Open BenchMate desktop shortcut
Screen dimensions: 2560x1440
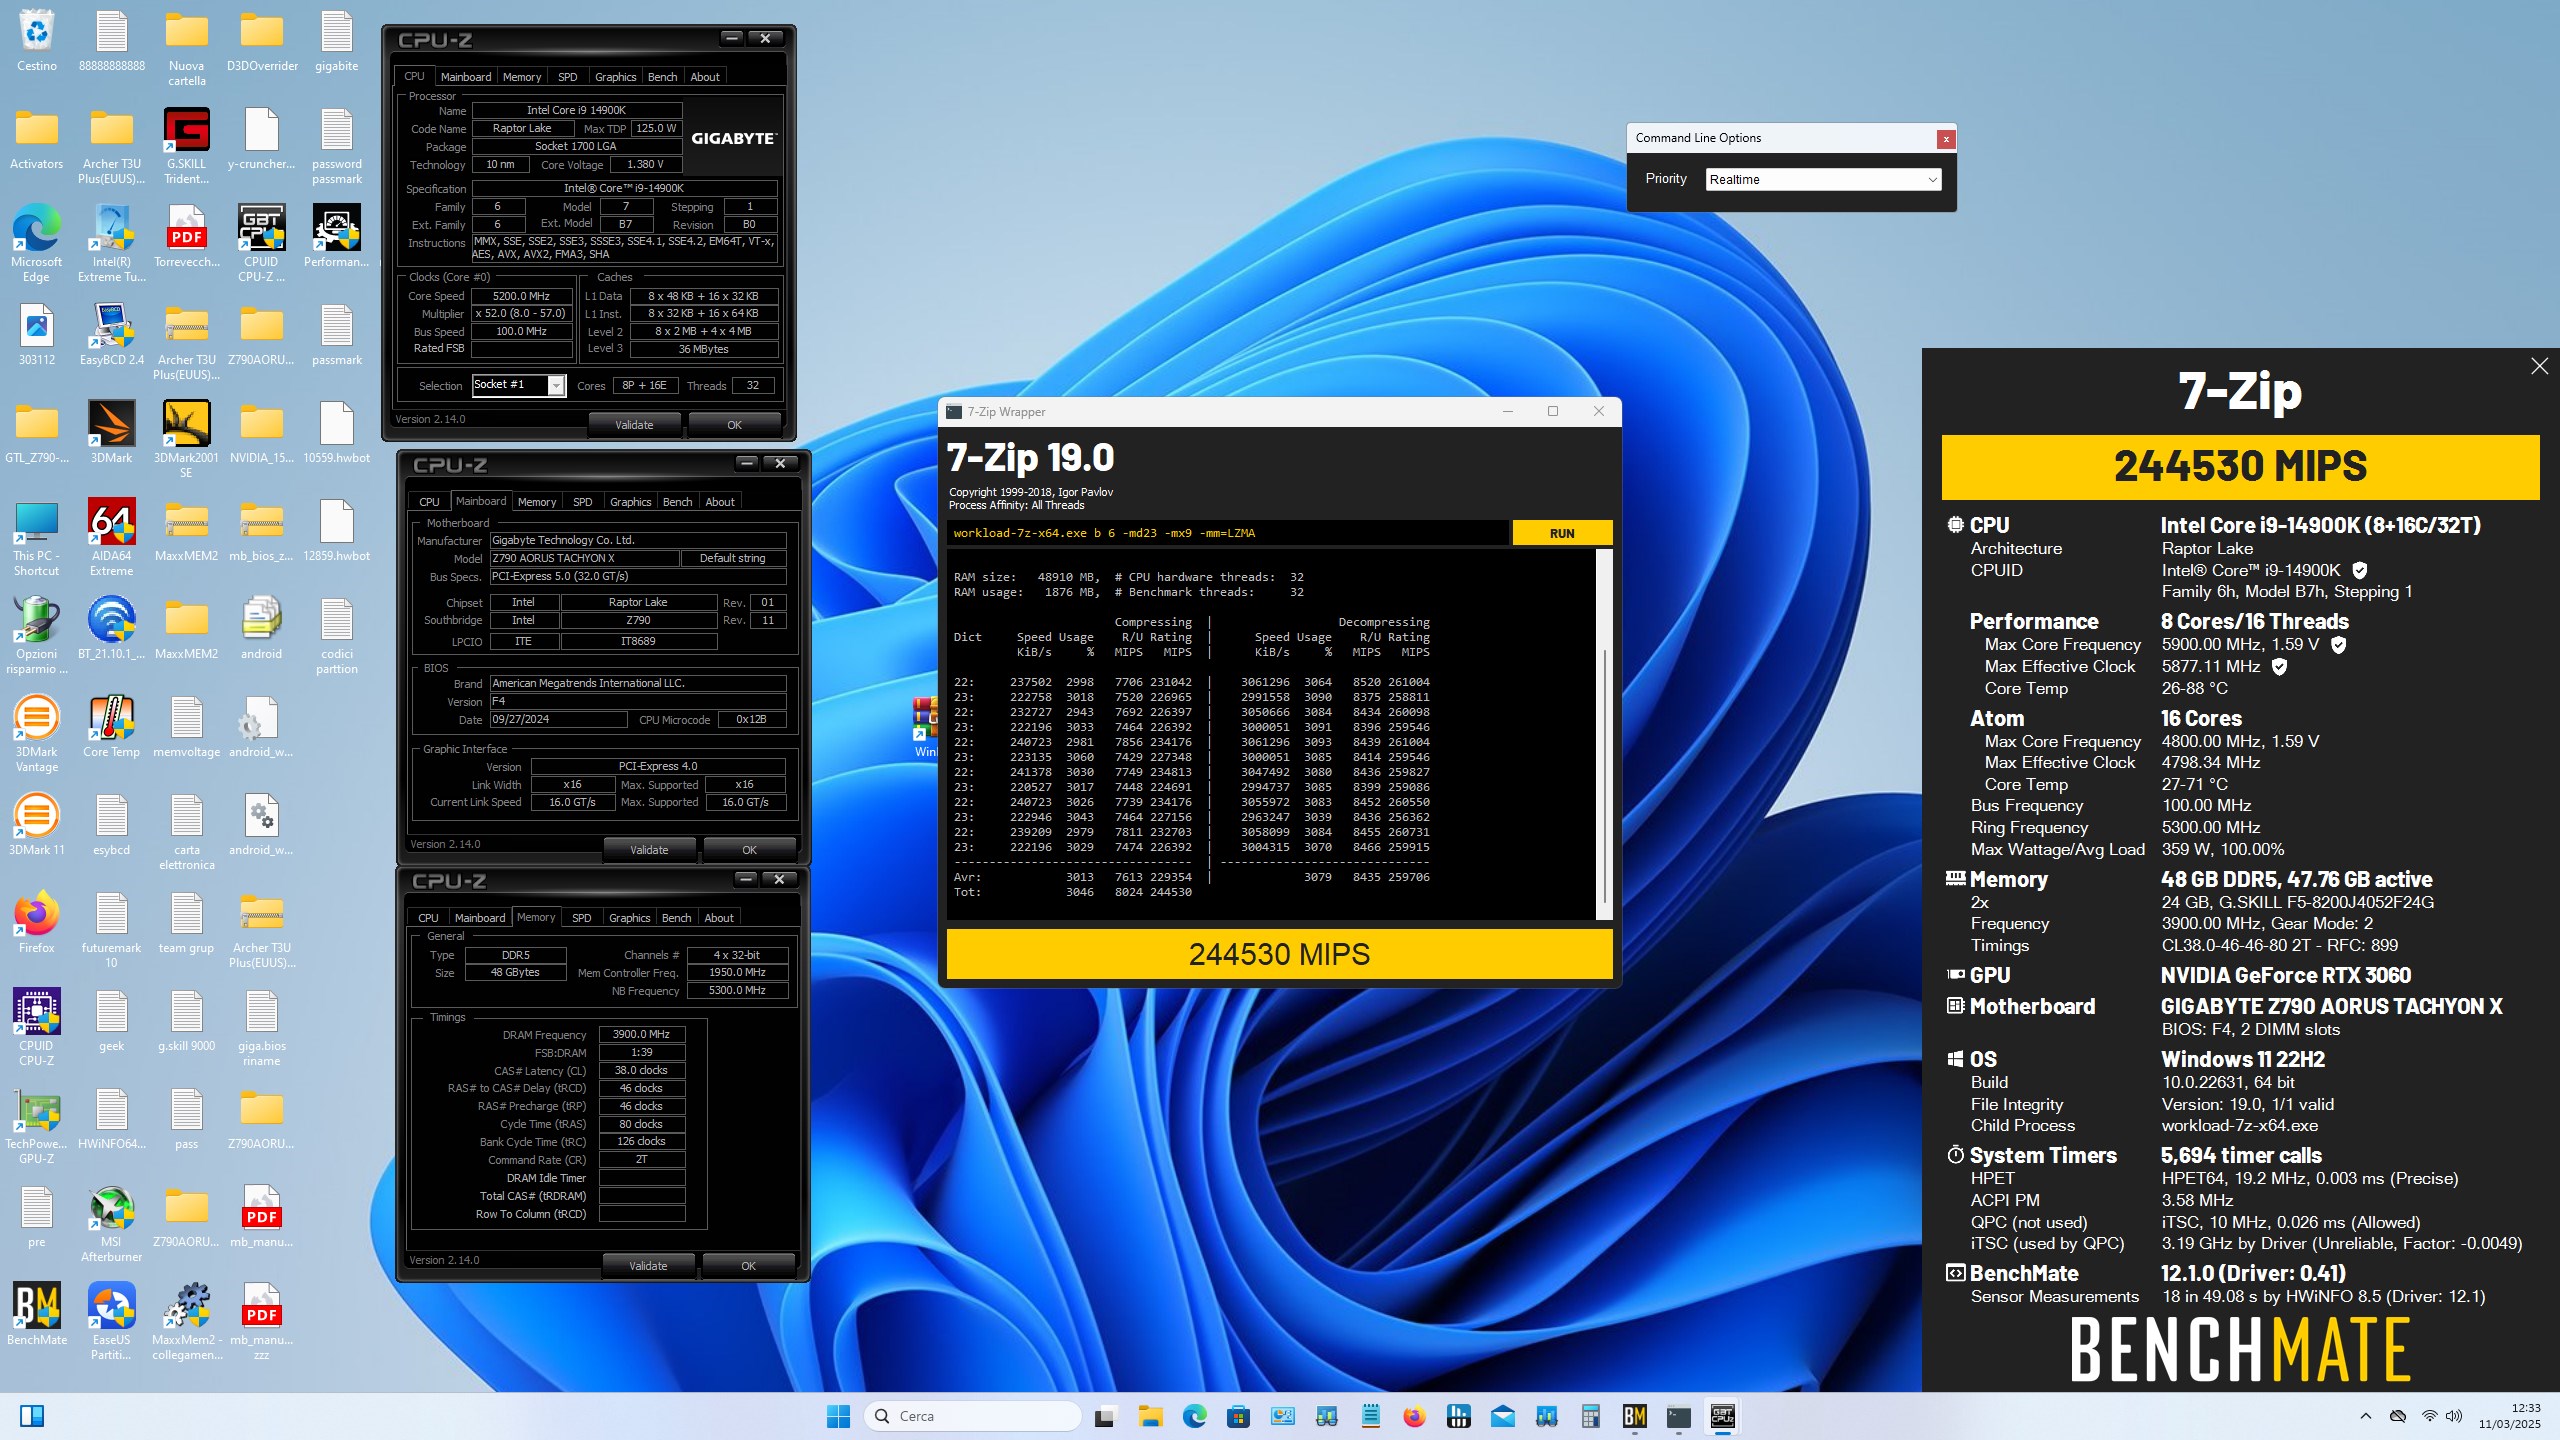click(37, 1315)
